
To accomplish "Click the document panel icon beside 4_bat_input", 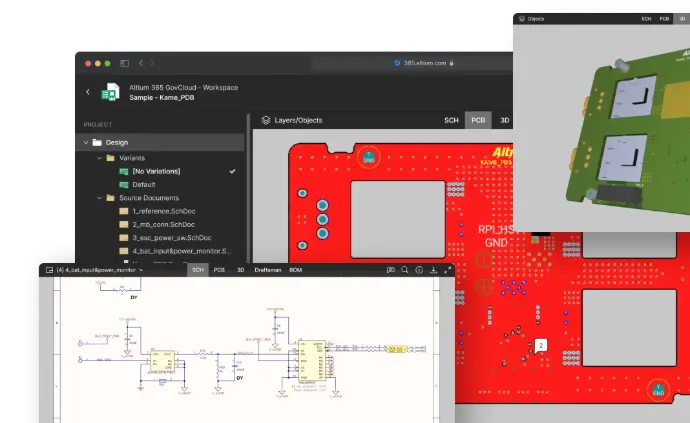I will point(49,270).
